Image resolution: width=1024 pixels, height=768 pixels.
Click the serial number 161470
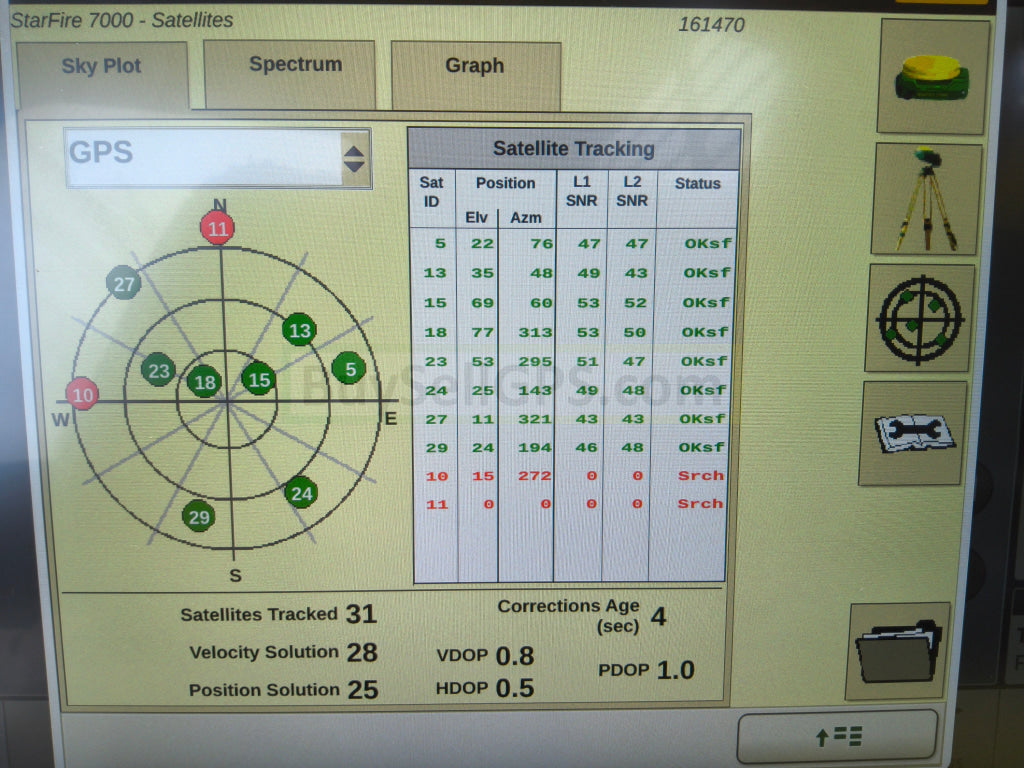[711, 25]
